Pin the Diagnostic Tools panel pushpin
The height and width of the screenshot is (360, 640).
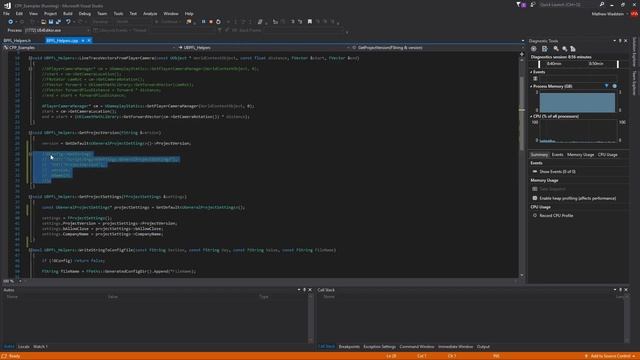point(620,41)
